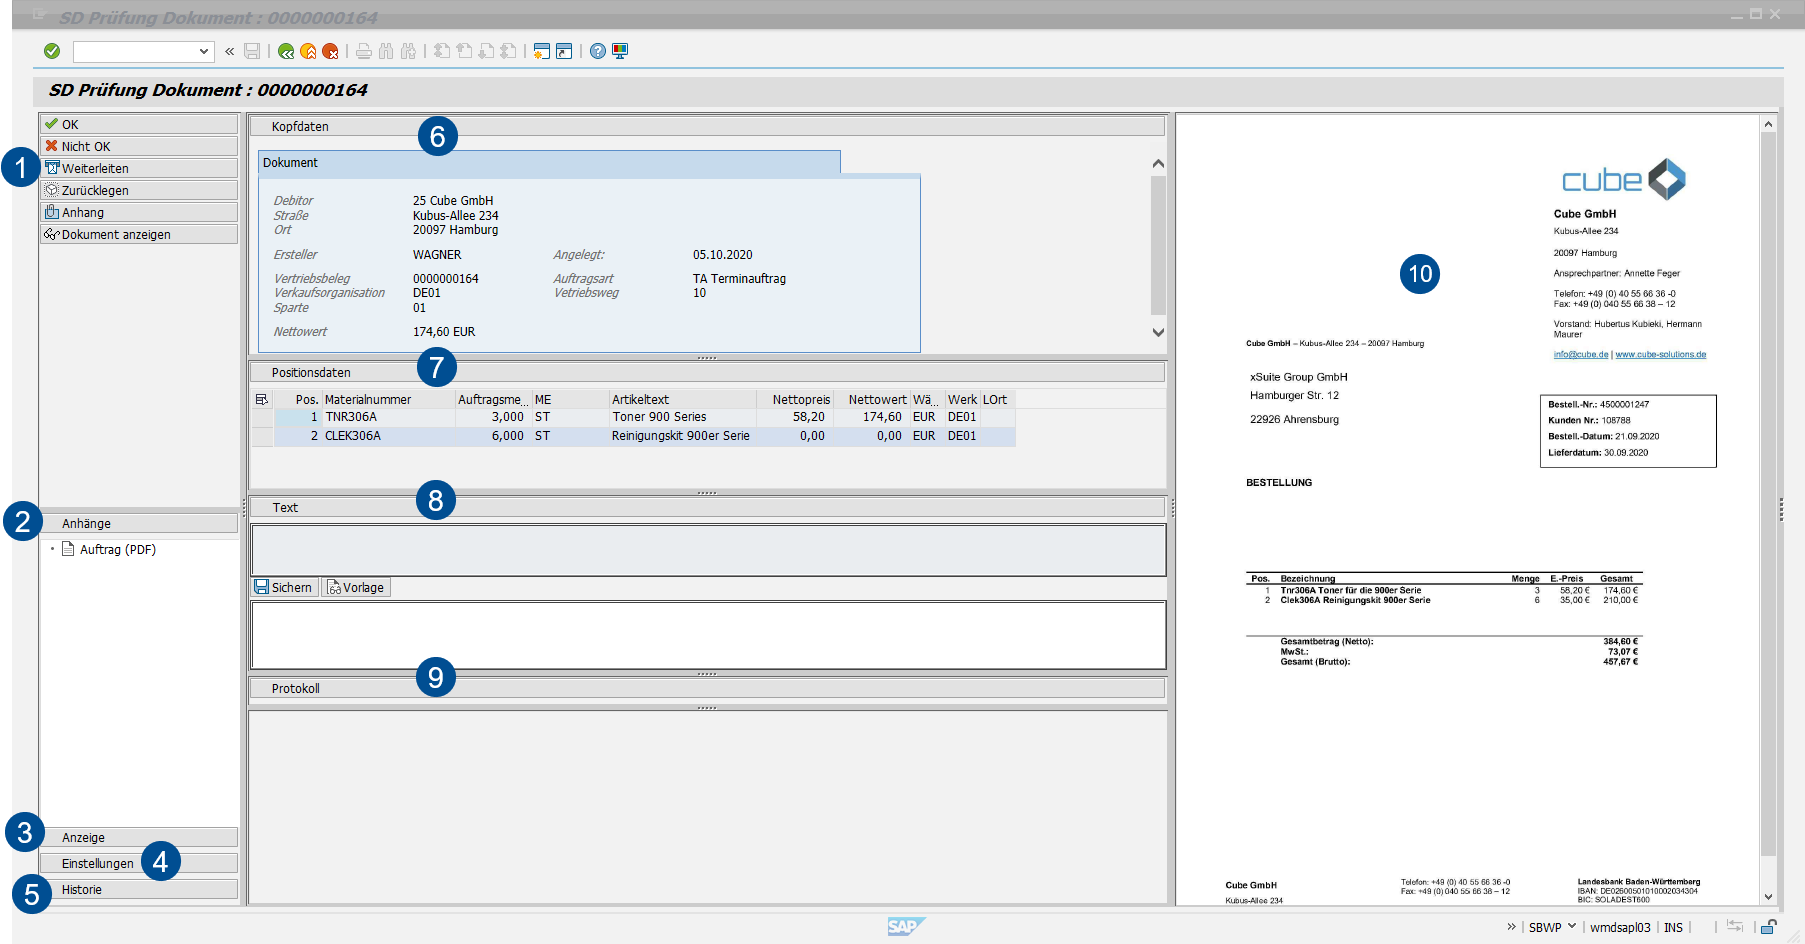Create a new session via the toolbar icon
The height and width of the screenshot is (944, 1805).
[x=542, y=51]
